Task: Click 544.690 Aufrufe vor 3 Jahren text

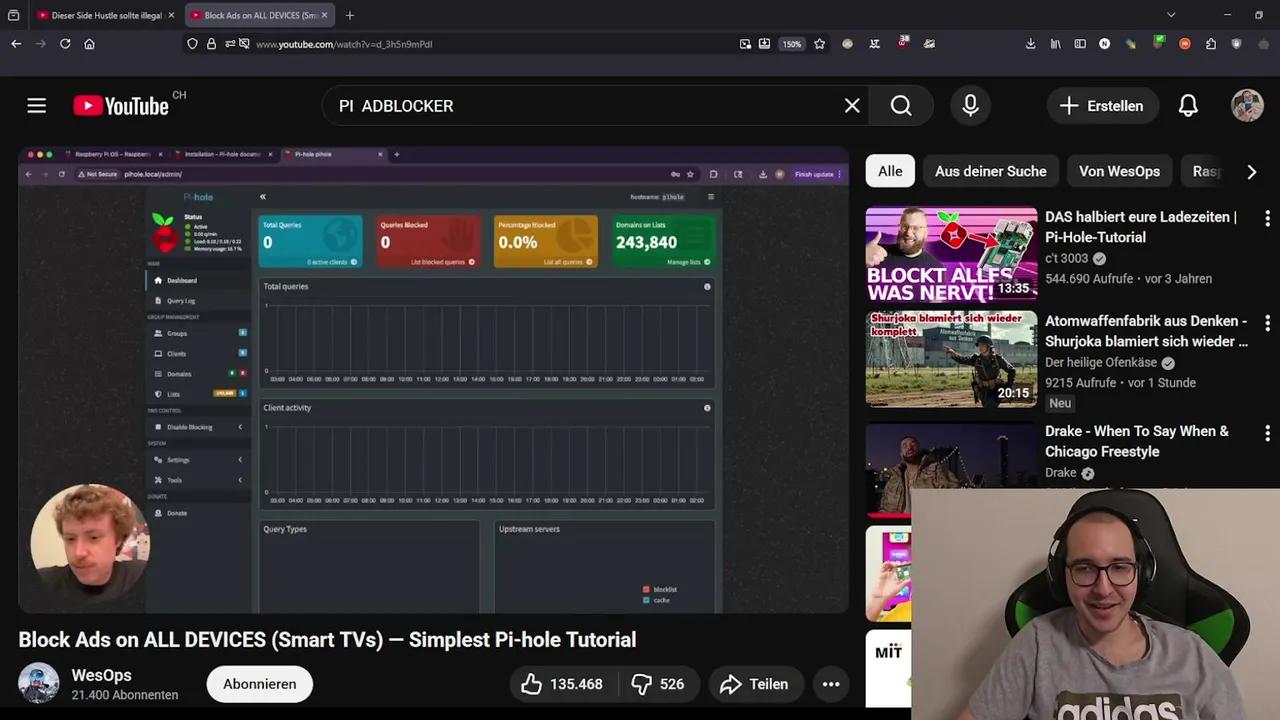Action: click(1128, 279)
